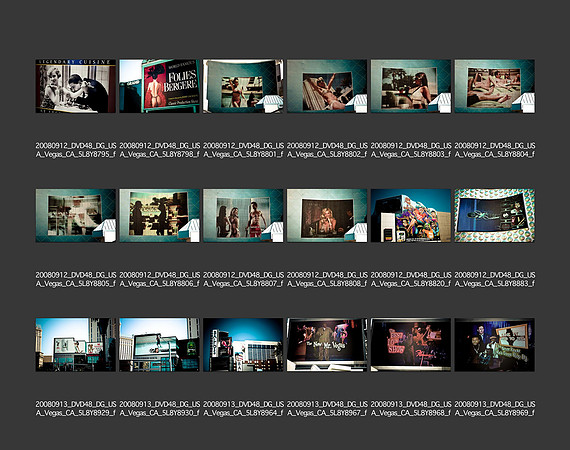Select thumbnail above filename ending 5L8Y8806_f

point(160,216)
